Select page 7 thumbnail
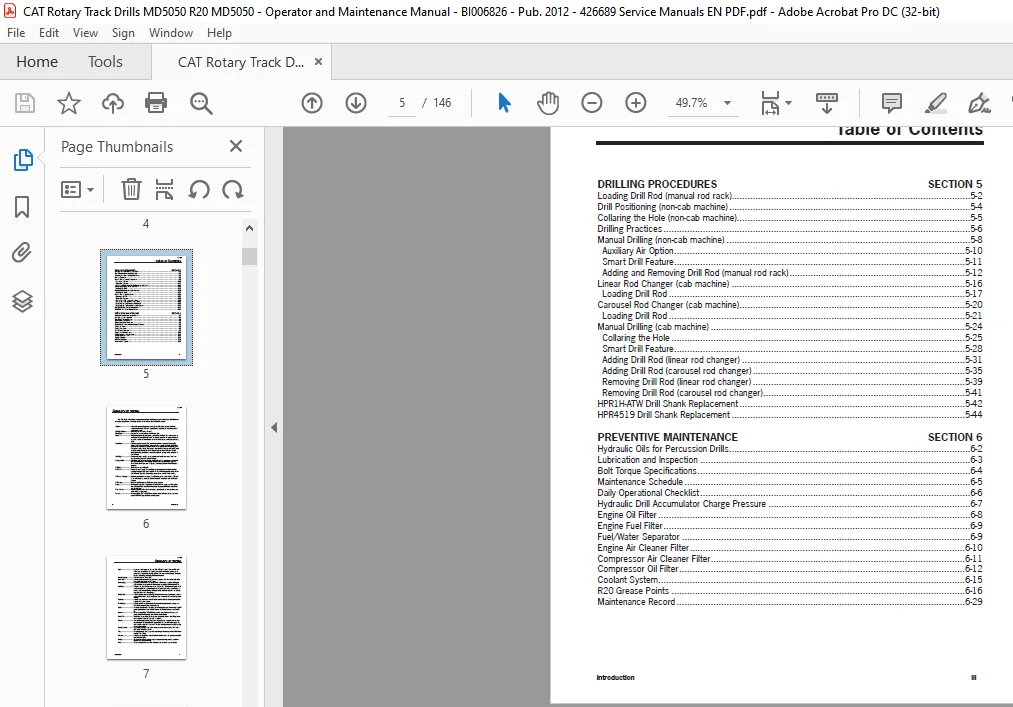 pyautogui.click(x=146, y=607)
